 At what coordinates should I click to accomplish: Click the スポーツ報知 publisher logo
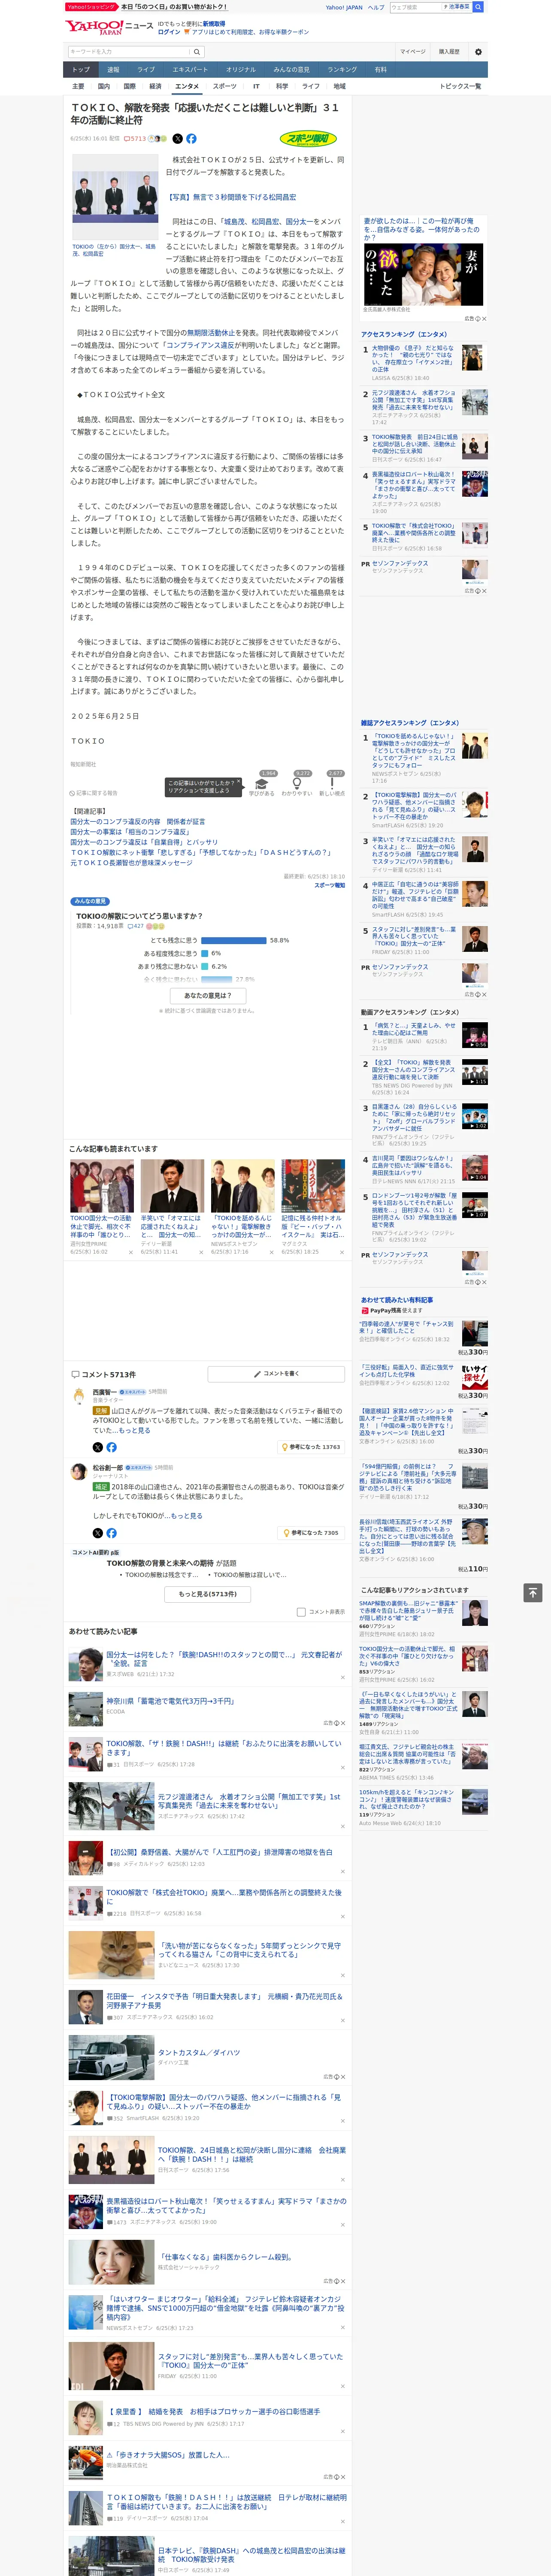309,139
